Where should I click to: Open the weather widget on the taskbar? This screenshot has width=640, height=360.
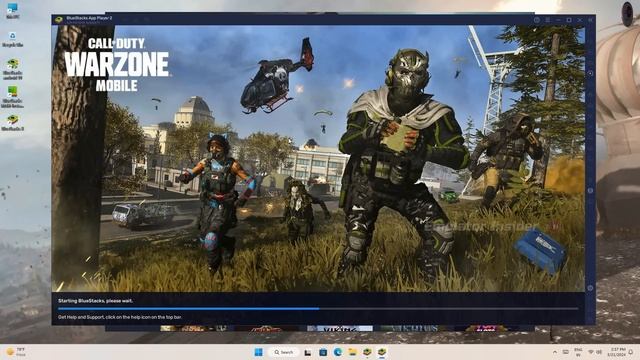point(16,352)
